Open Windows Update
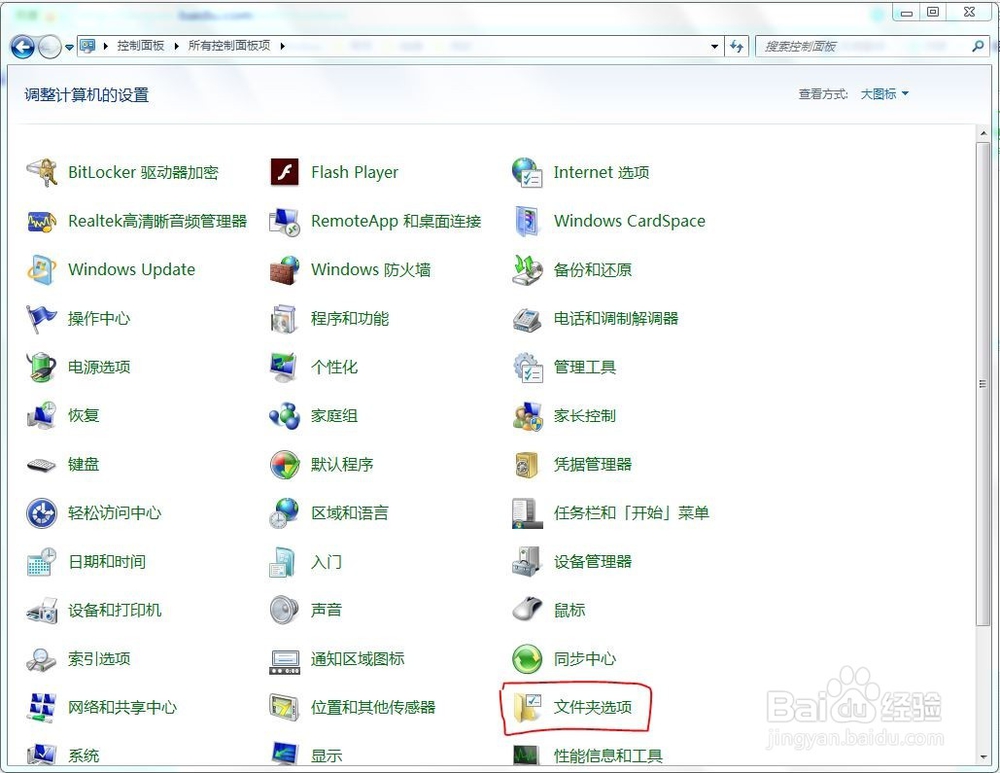The image size is (1000, 773). coord(131,270)
